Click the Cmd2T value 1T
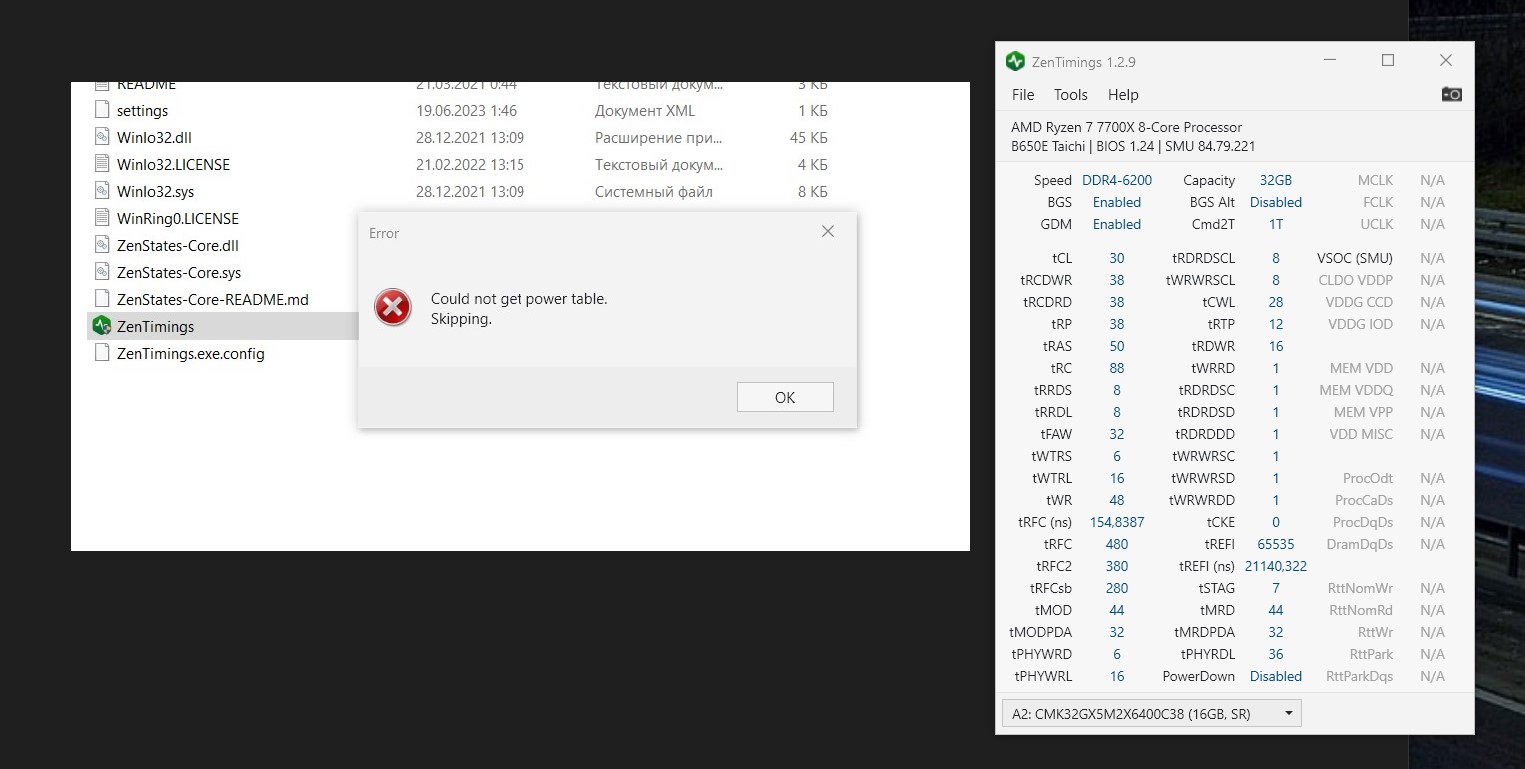This screenshot has width=1525, height=769. pyautogui.click(x=1276, y=224)
